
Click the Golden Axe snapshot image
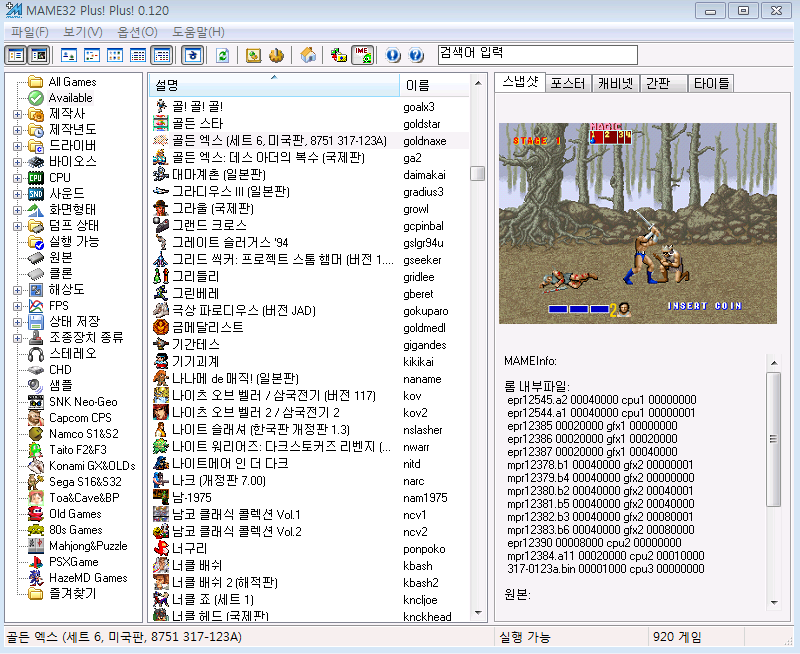pos(638,223)
